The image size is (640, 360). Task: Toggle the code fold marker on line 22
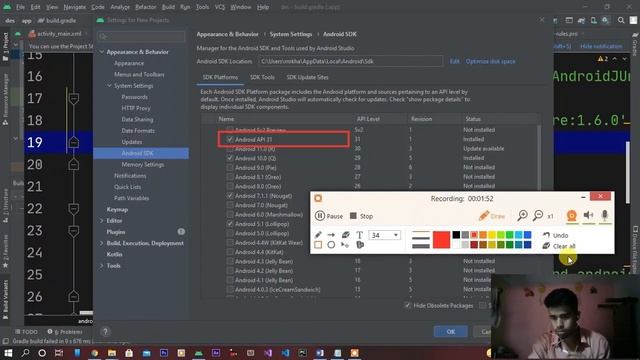tap(73, 209)
